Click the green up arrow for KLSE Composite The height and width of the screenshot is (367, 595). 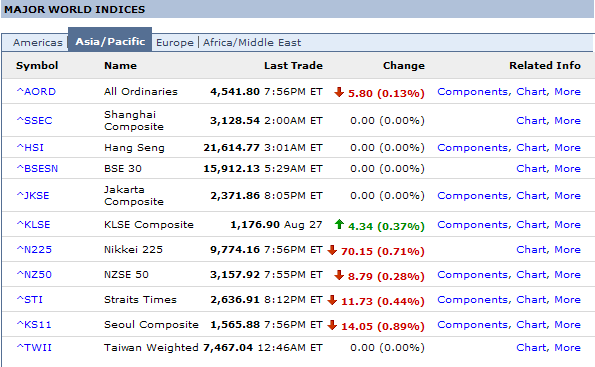339,224
